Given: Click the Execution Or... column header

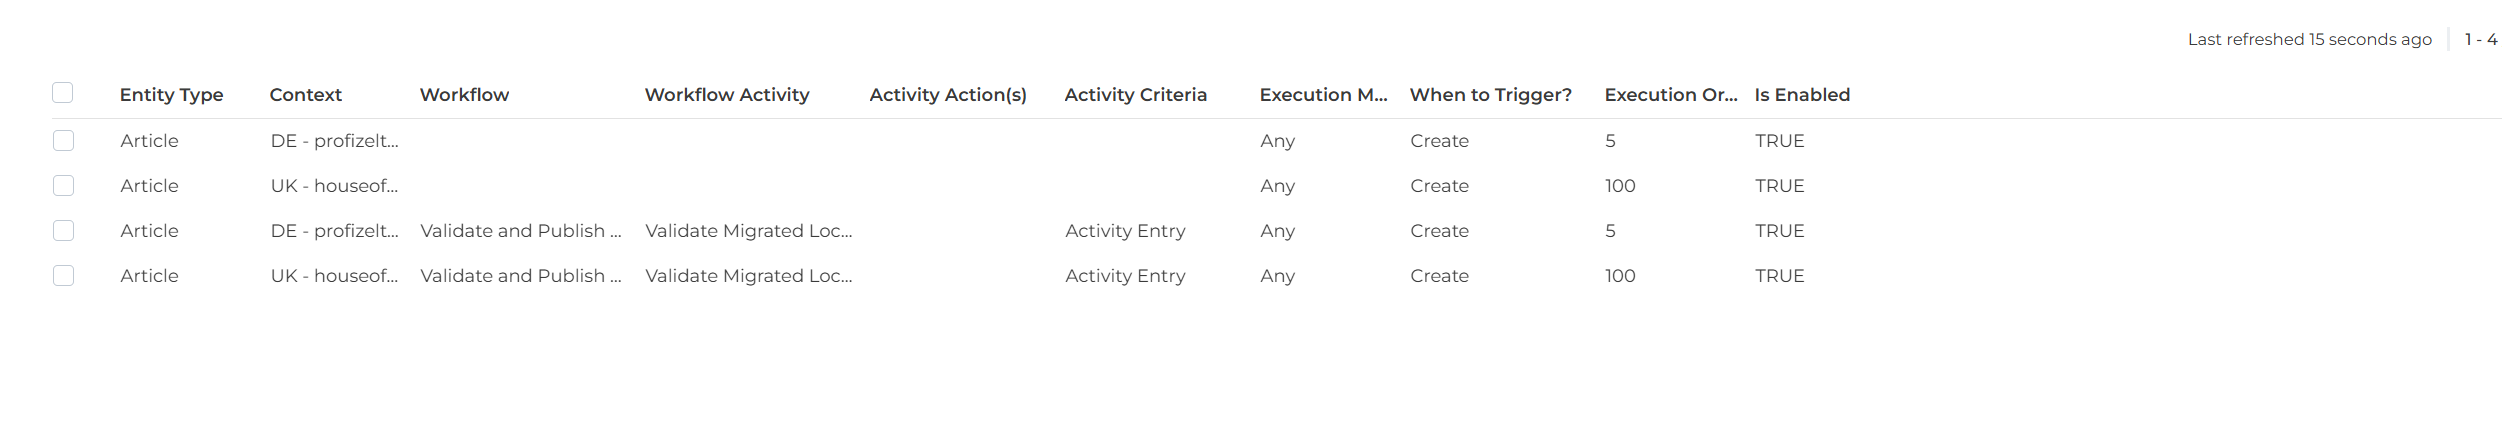Looking at the screenshot, I should pyautogui.click(x=1671, y=95).
